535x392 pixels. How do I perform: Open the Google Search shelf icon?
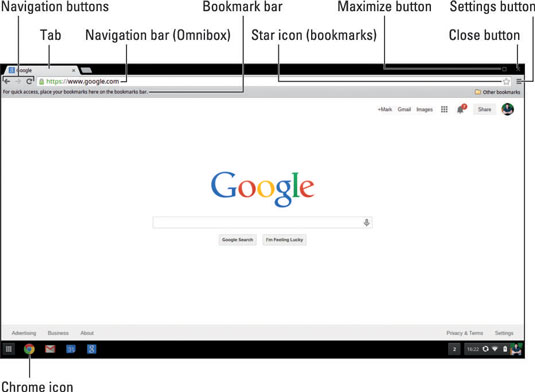[91, 349]
